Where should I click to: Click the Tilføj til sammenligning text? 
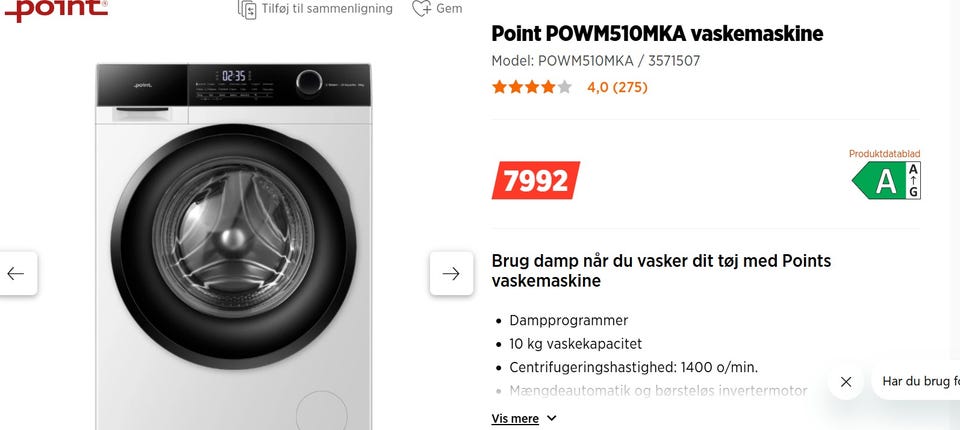pos(327,9)
